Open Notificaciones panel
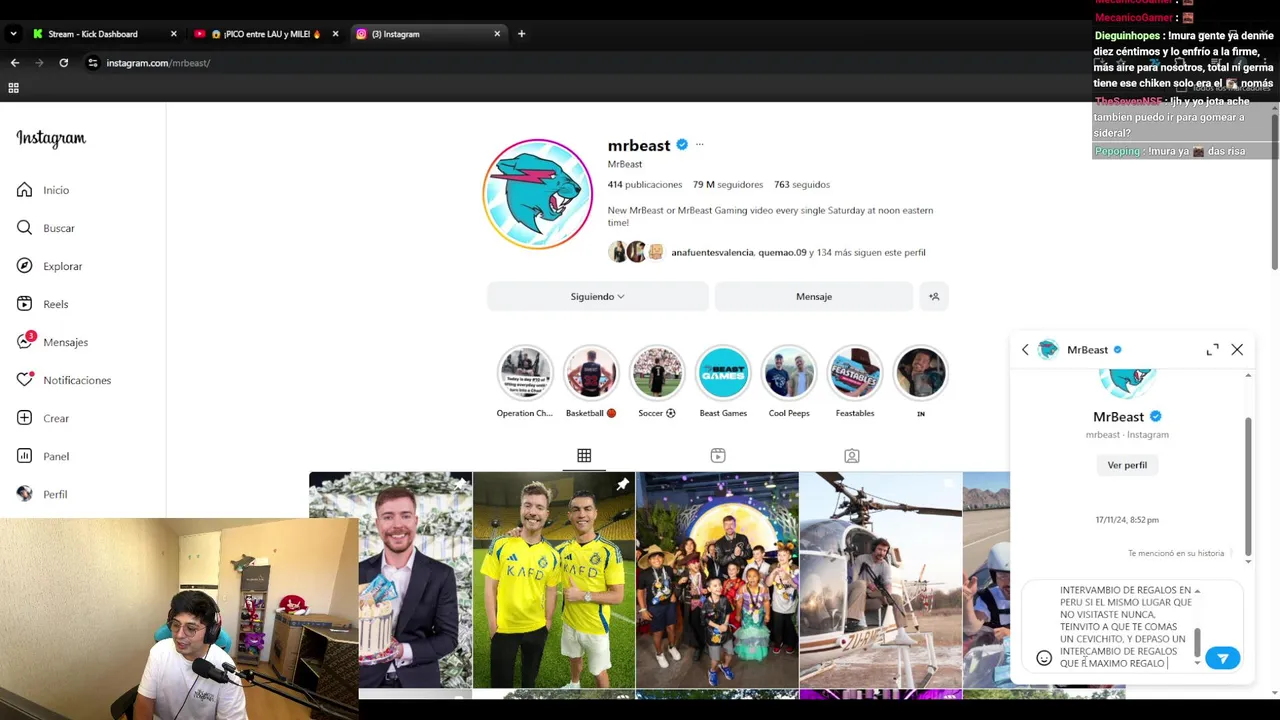This screenshot has height=720, width=1280. [64, 380]
